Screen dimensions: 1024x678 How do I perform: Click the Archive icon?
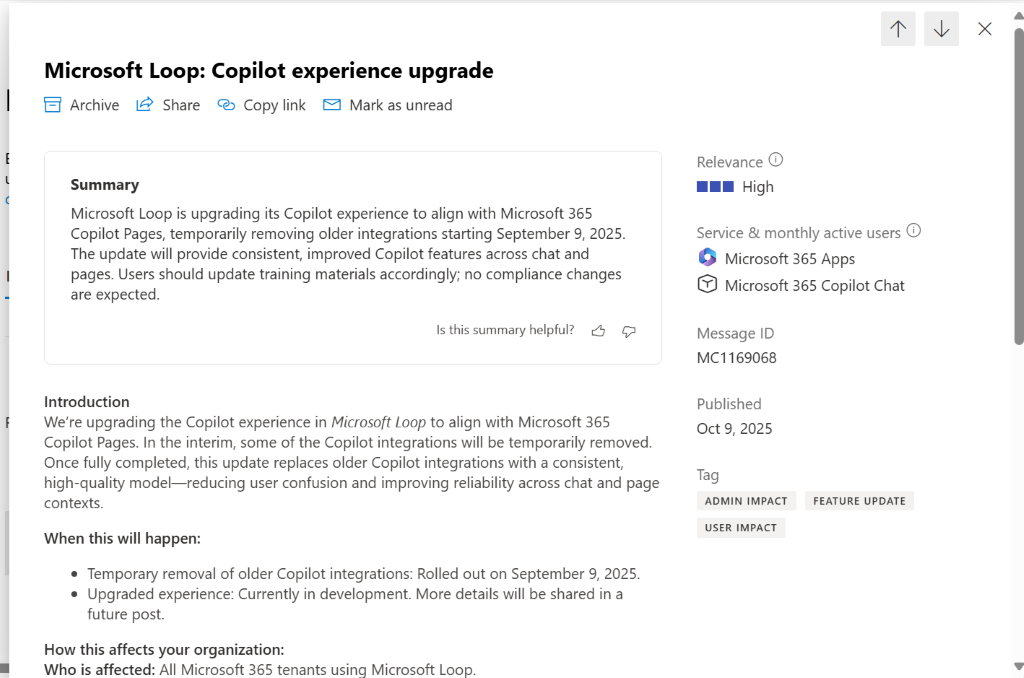click(x=52, y=105)
